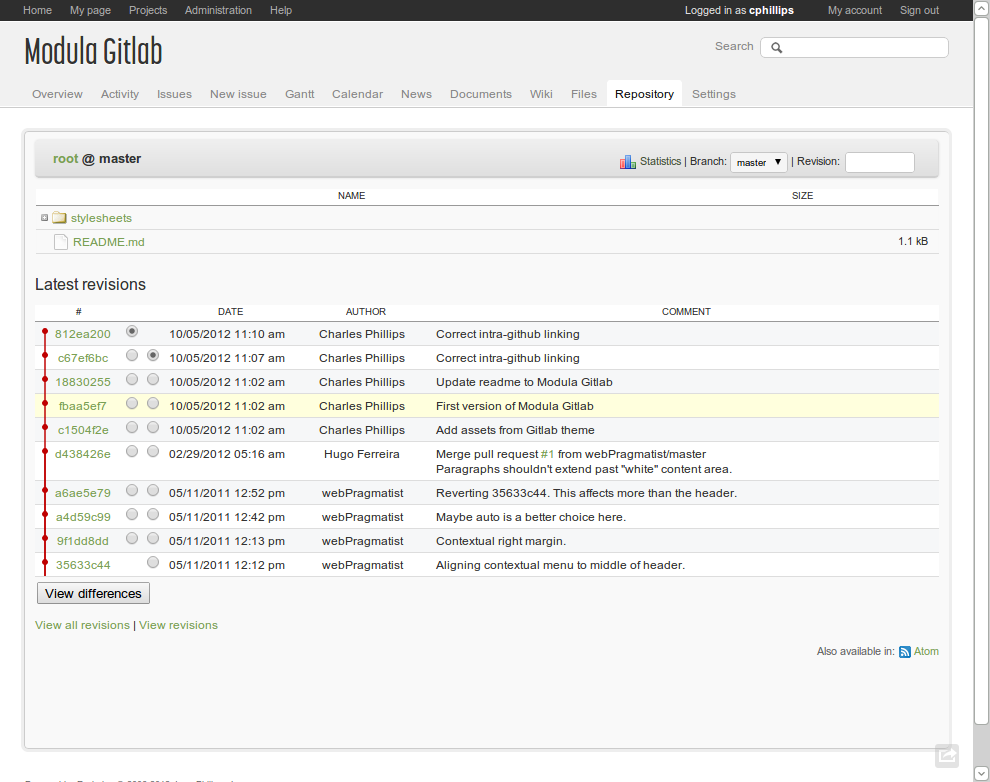Image resolution: width=990 pixels, height=782 pixels.
Task: Open repository Statistics chart icon
Action: (x=627, y=162)
